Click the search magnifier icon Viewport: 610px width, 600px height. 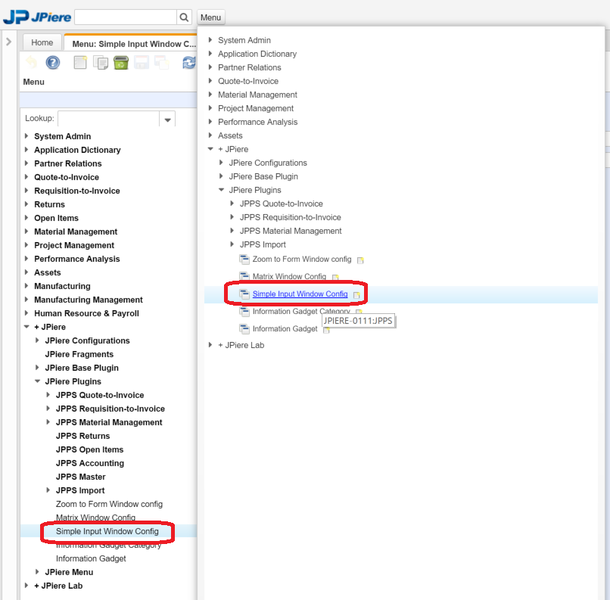pyautogui.click(x=184, y=18)
